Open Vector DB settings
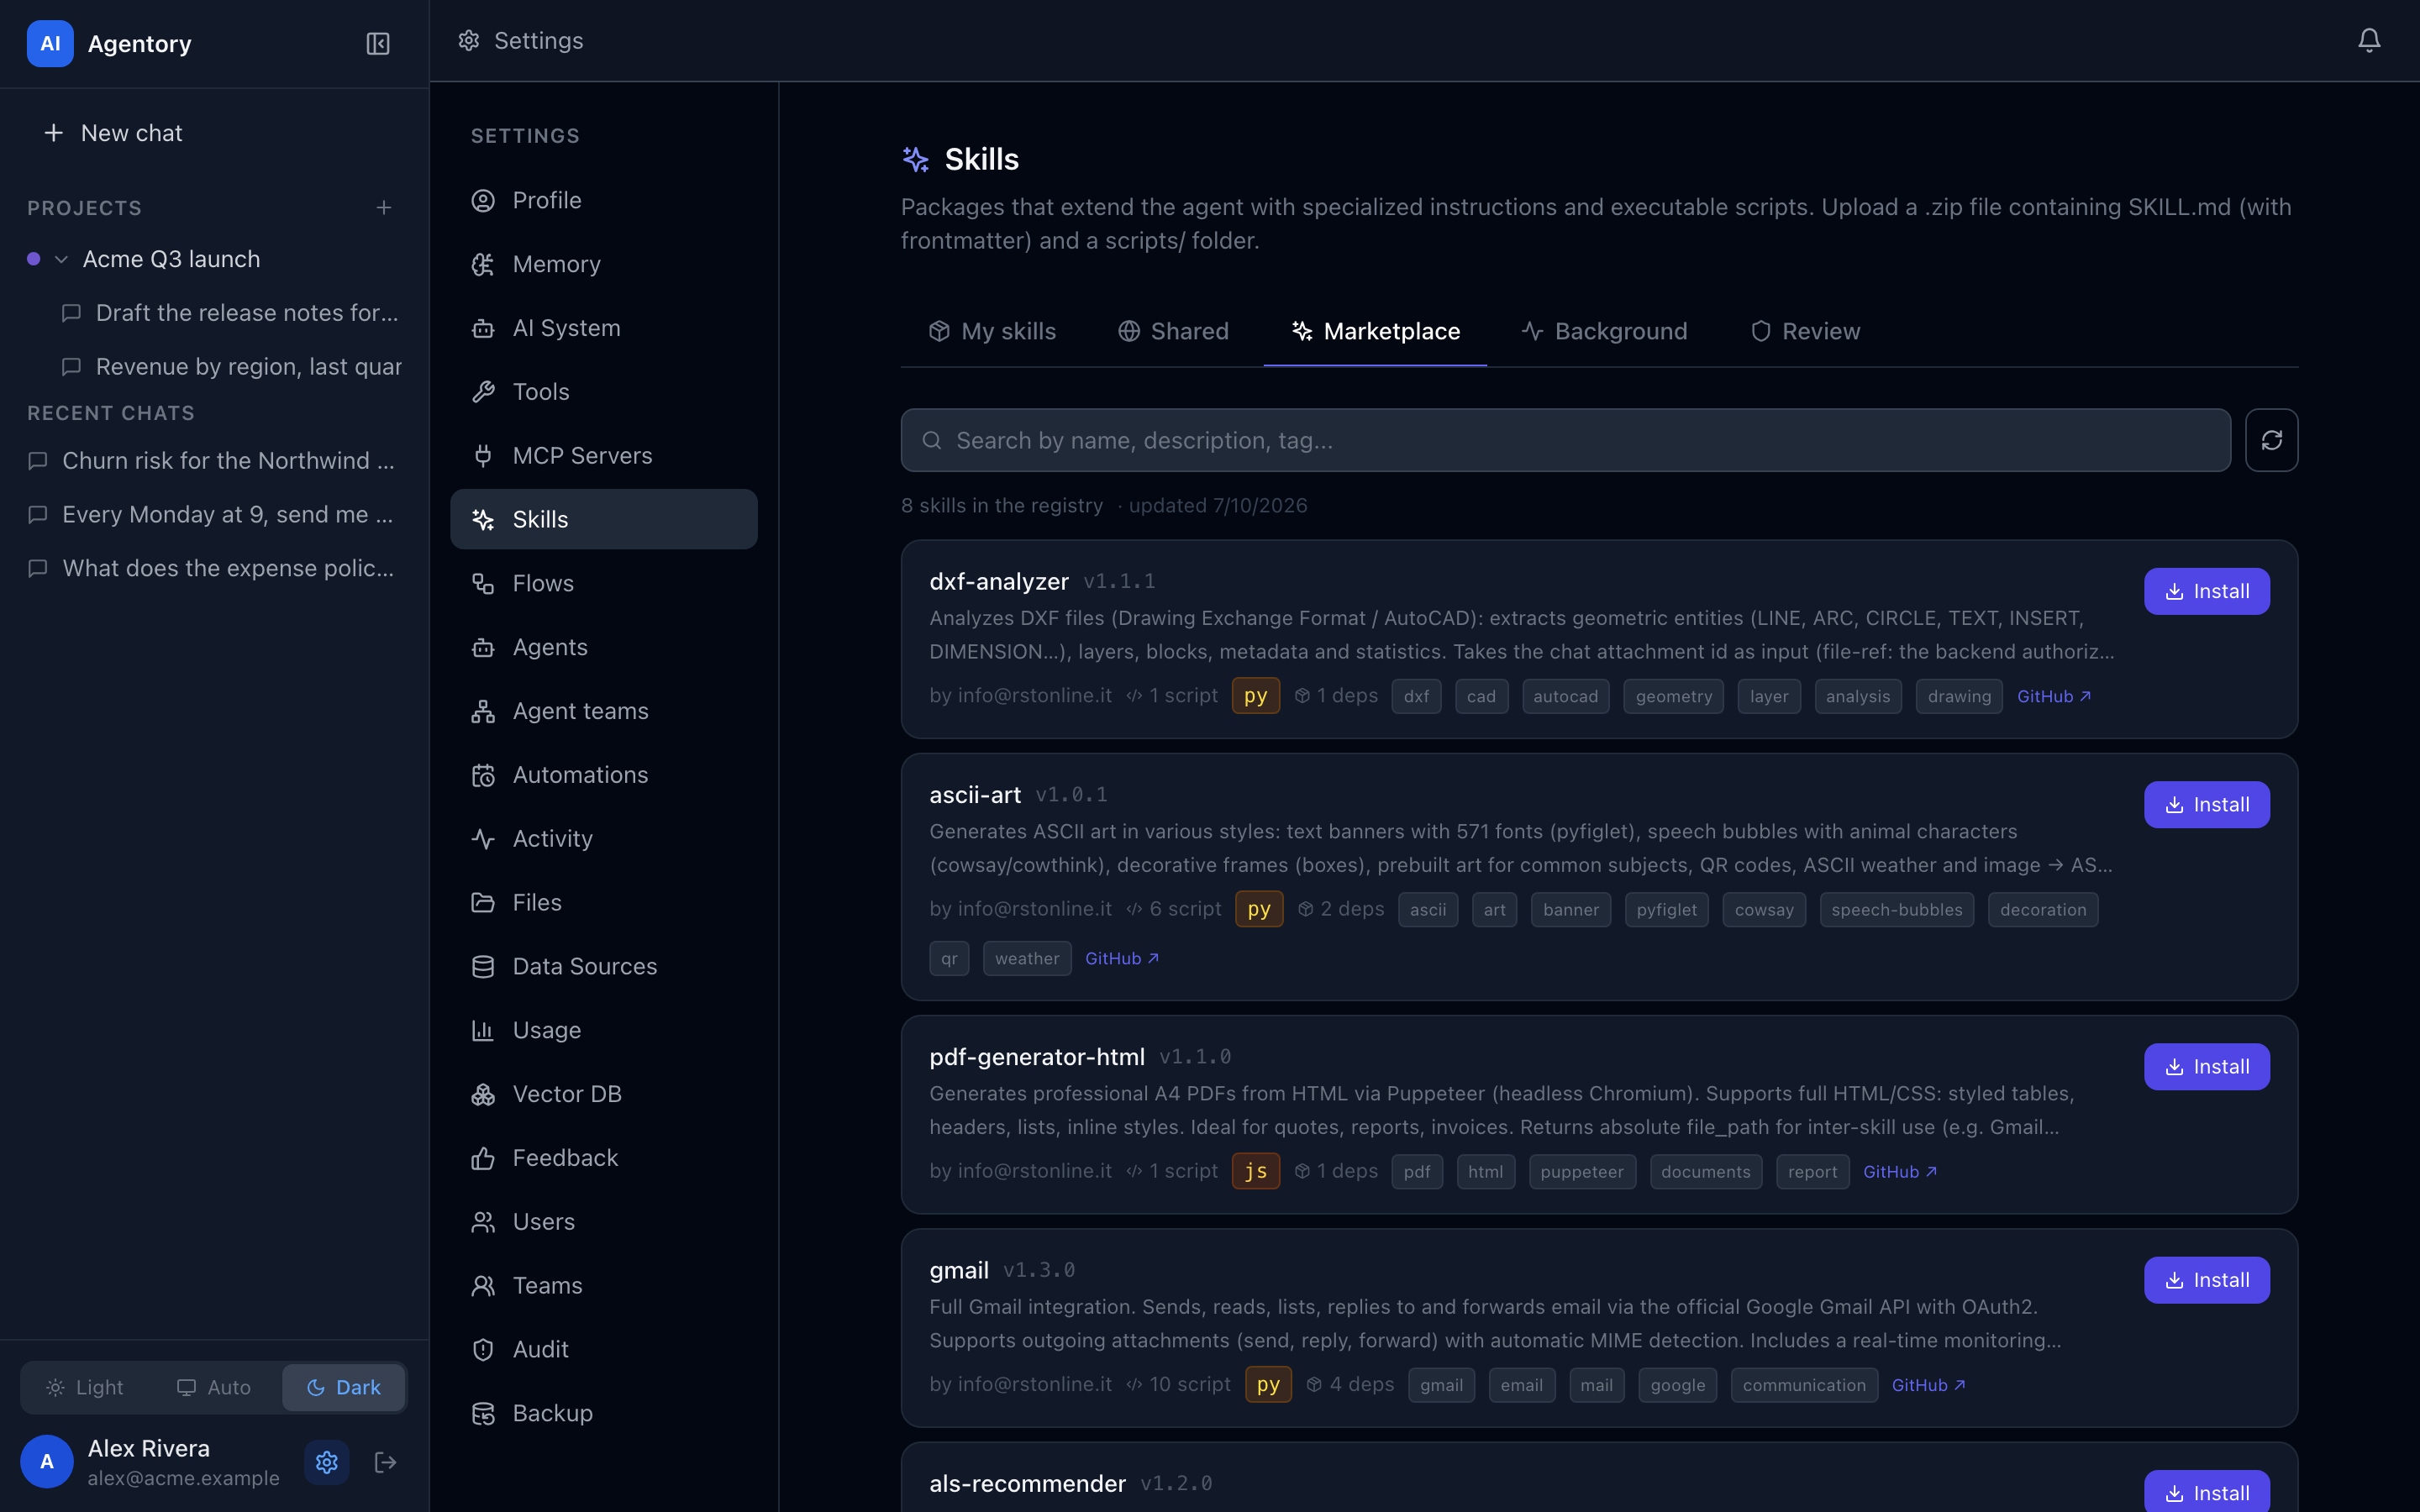Image resolution: width=2420 pixels, height=1512 pixels. point(604,1094)
